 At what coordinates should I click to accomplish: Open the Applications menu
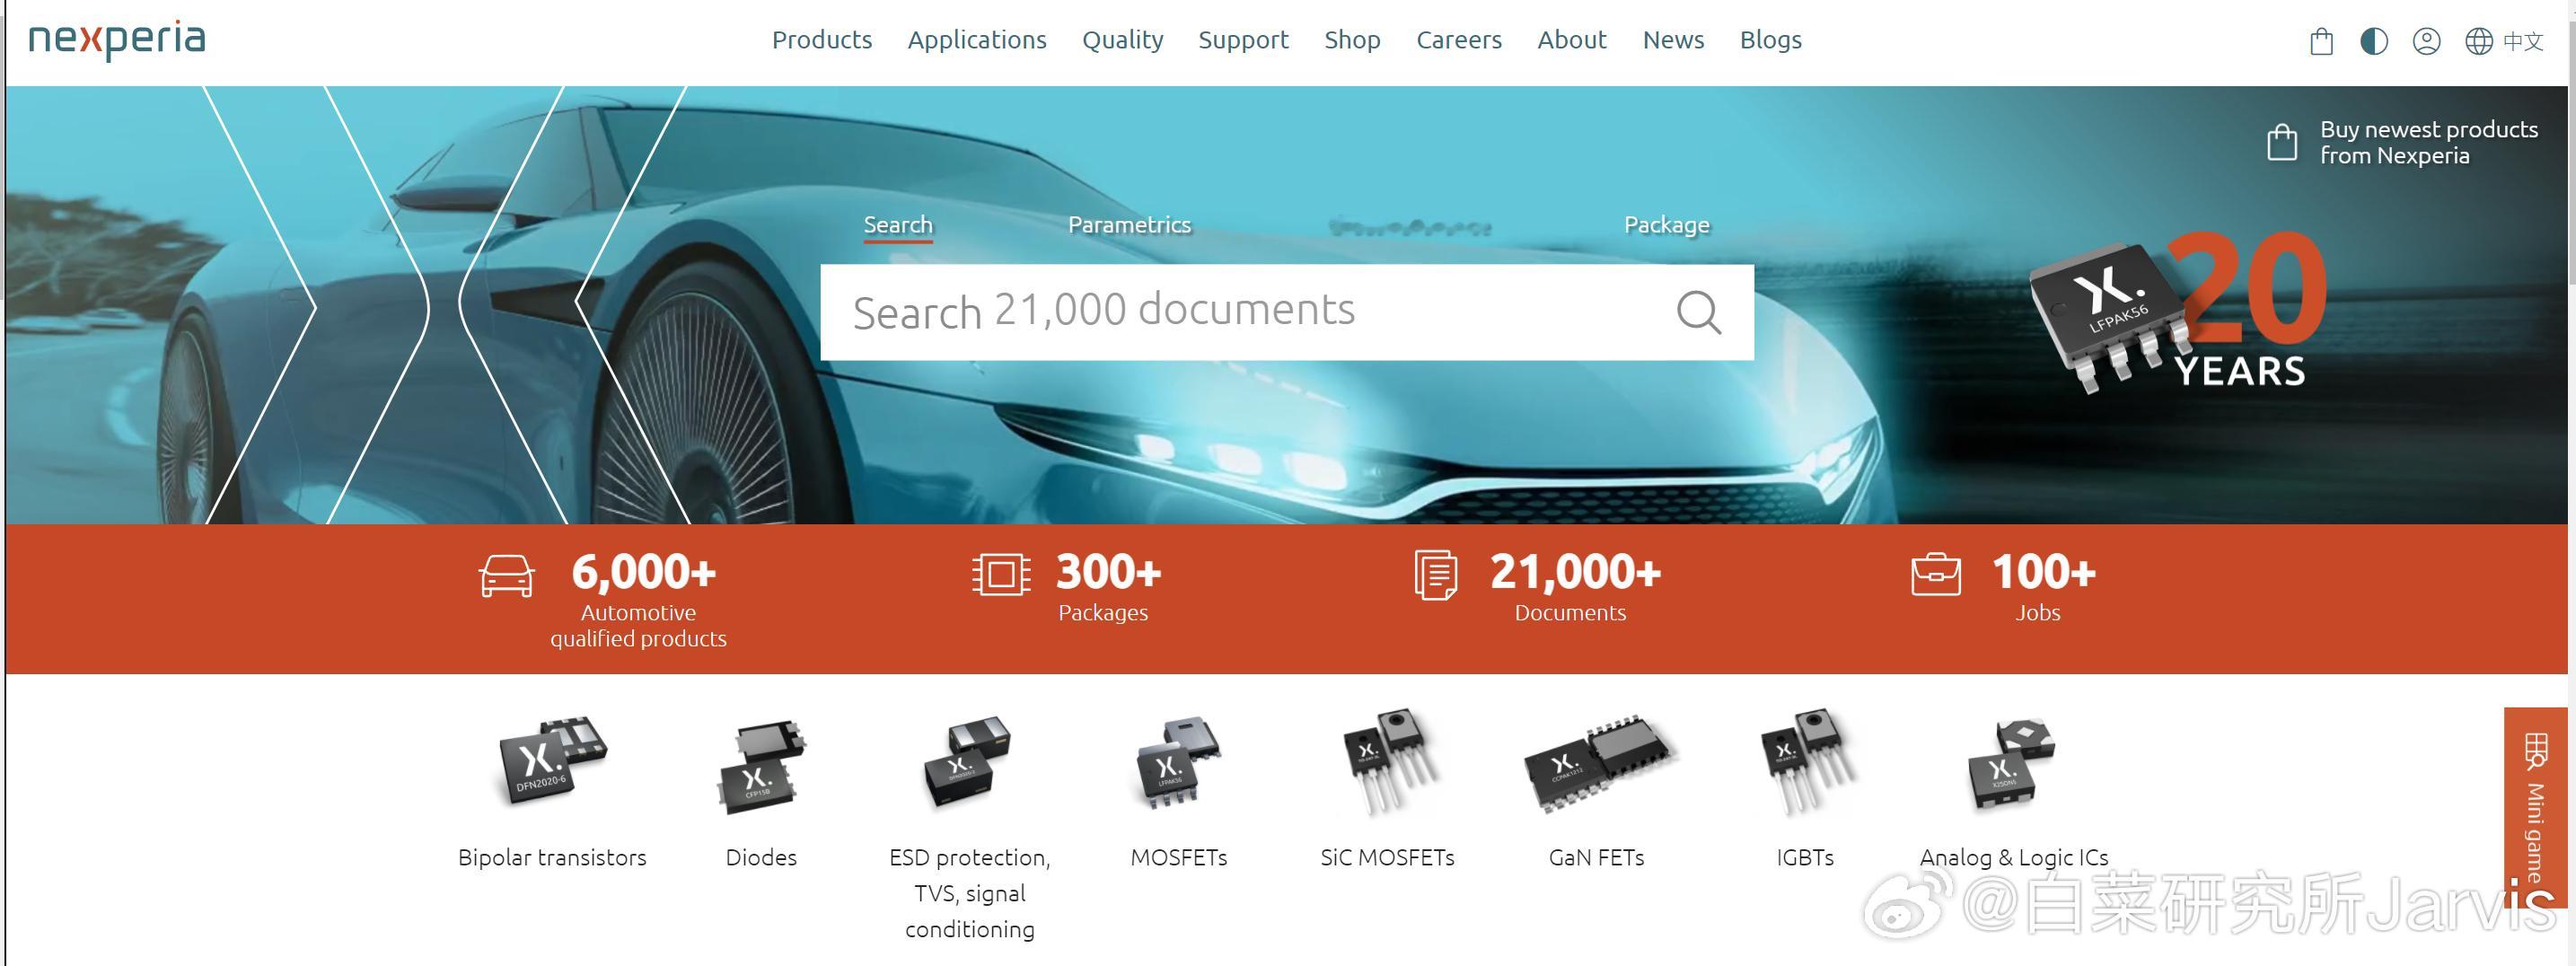point(977,40)
